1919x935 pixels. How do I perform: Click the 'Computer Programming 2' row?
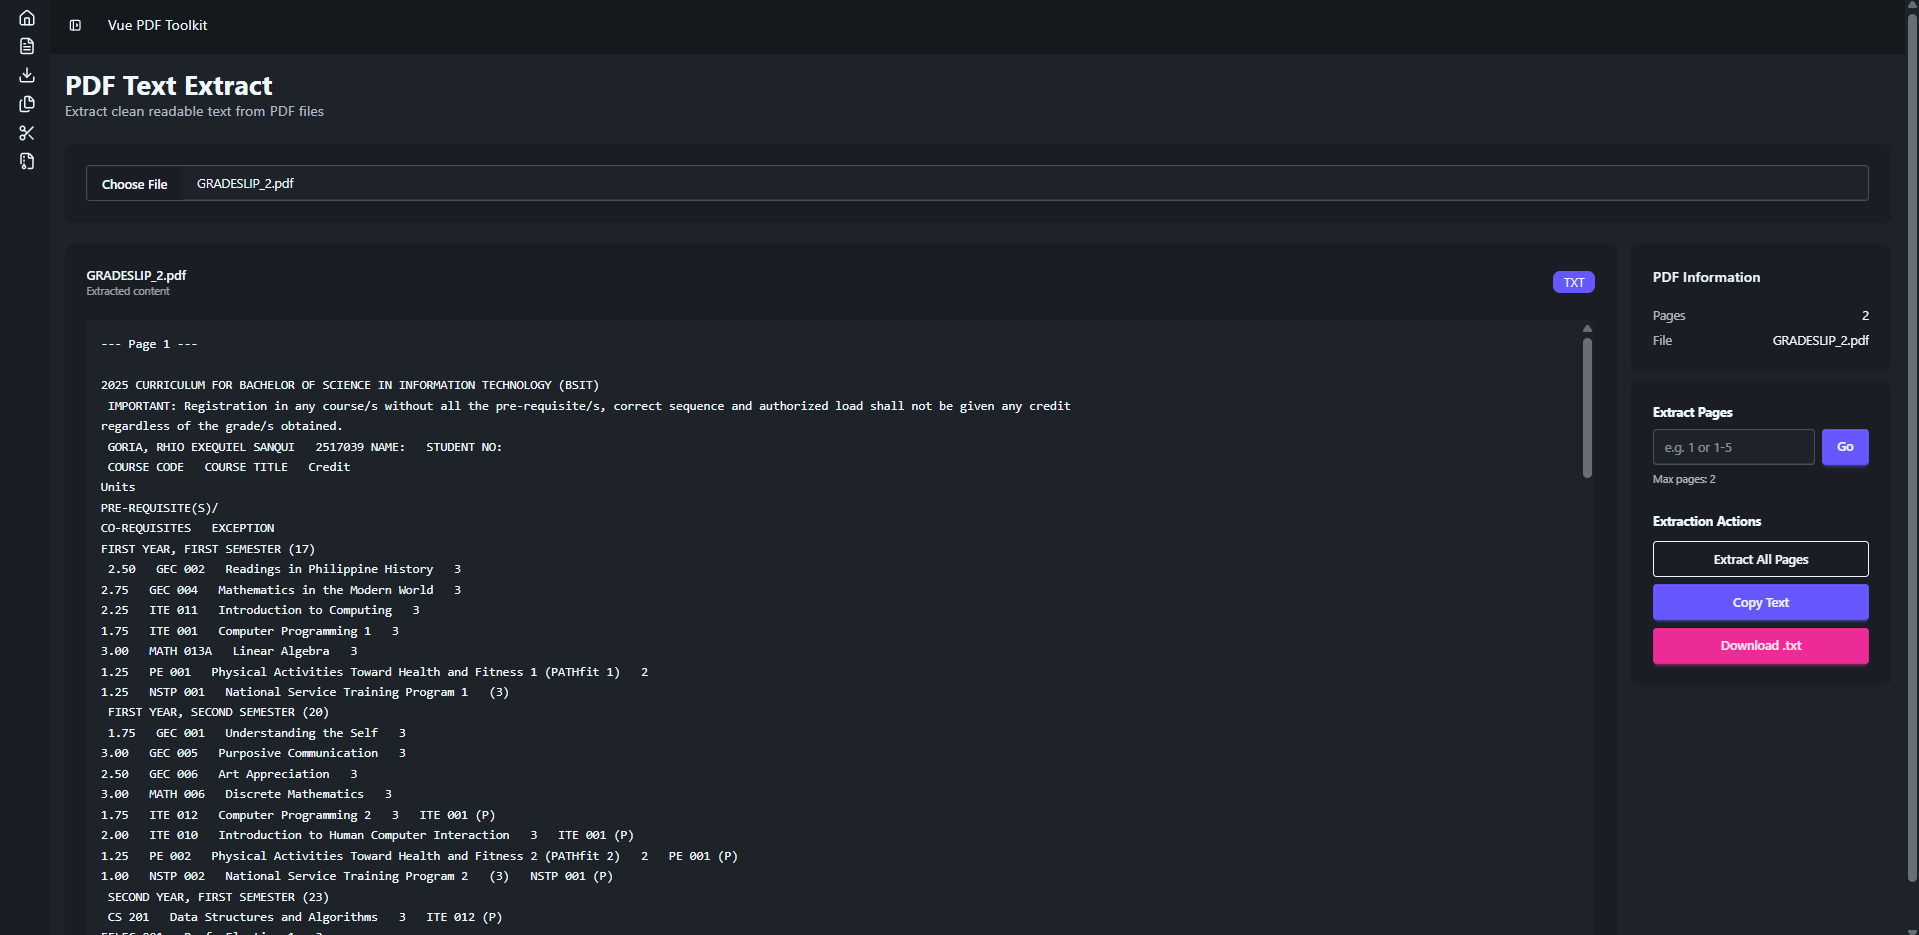298,815
